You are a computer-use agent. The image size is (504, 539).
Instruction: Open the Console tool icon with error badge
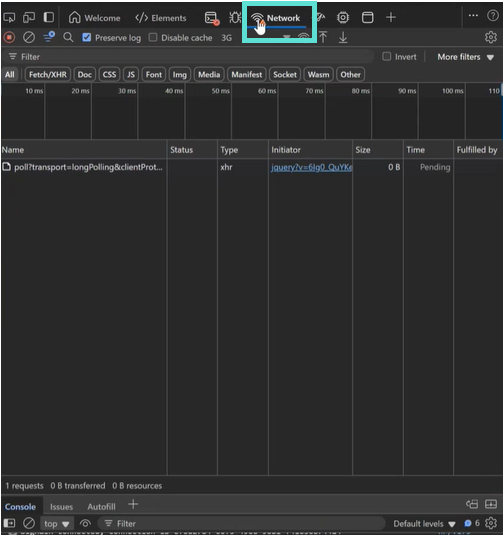211,18
